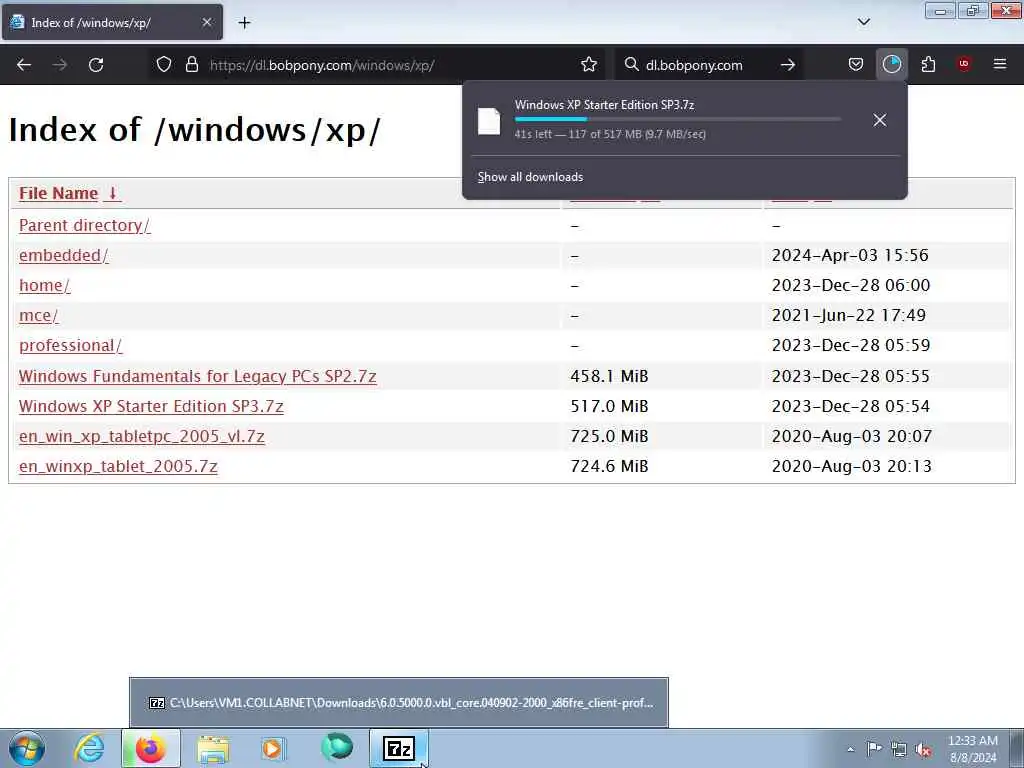Open Windows Media Player taskbar icon
The image size is (1024, 768).
(x=272, y=749)
